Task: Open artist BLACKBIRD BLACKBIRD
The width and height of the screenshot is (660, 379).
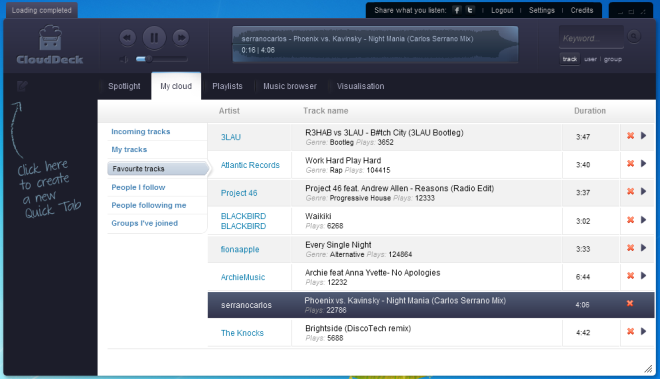Action: click(243, 221)
